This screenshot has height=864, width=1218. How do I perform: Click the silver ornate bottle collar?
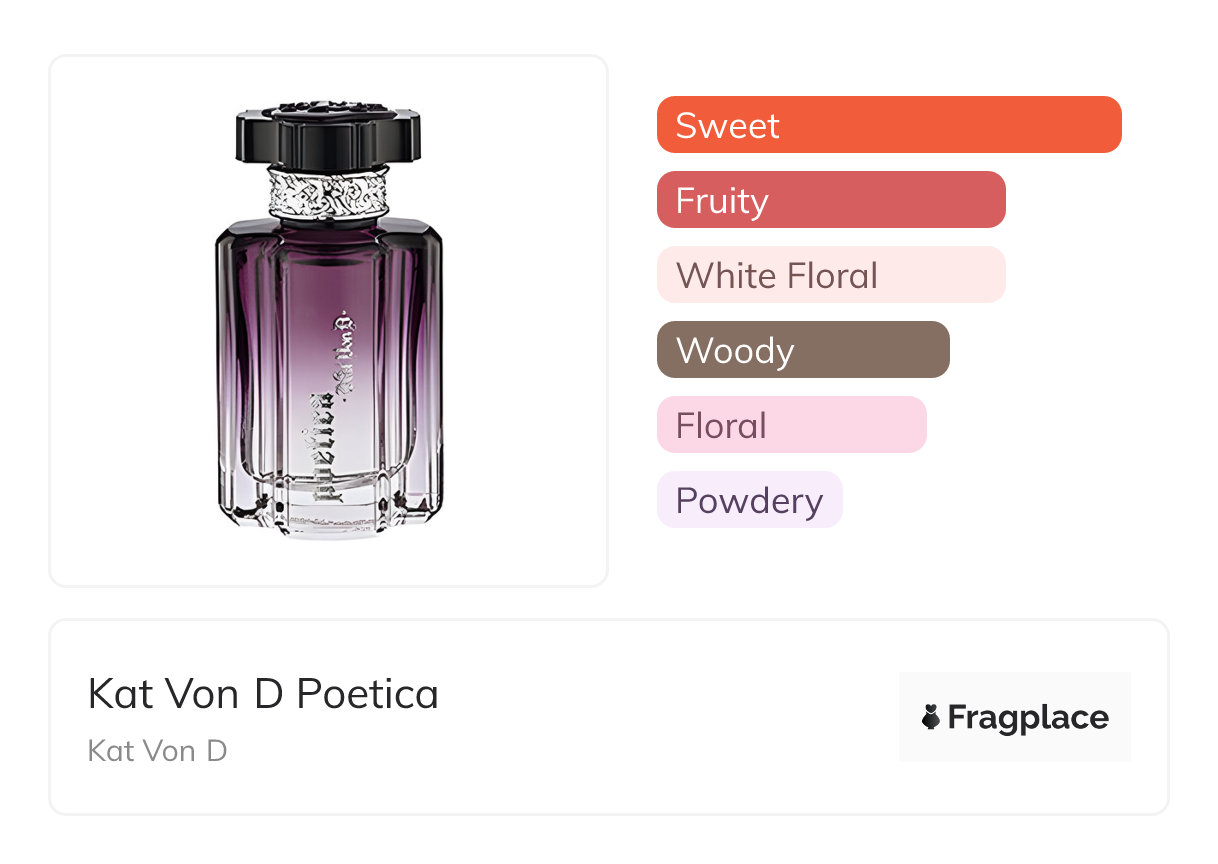[x=328, y=192]
